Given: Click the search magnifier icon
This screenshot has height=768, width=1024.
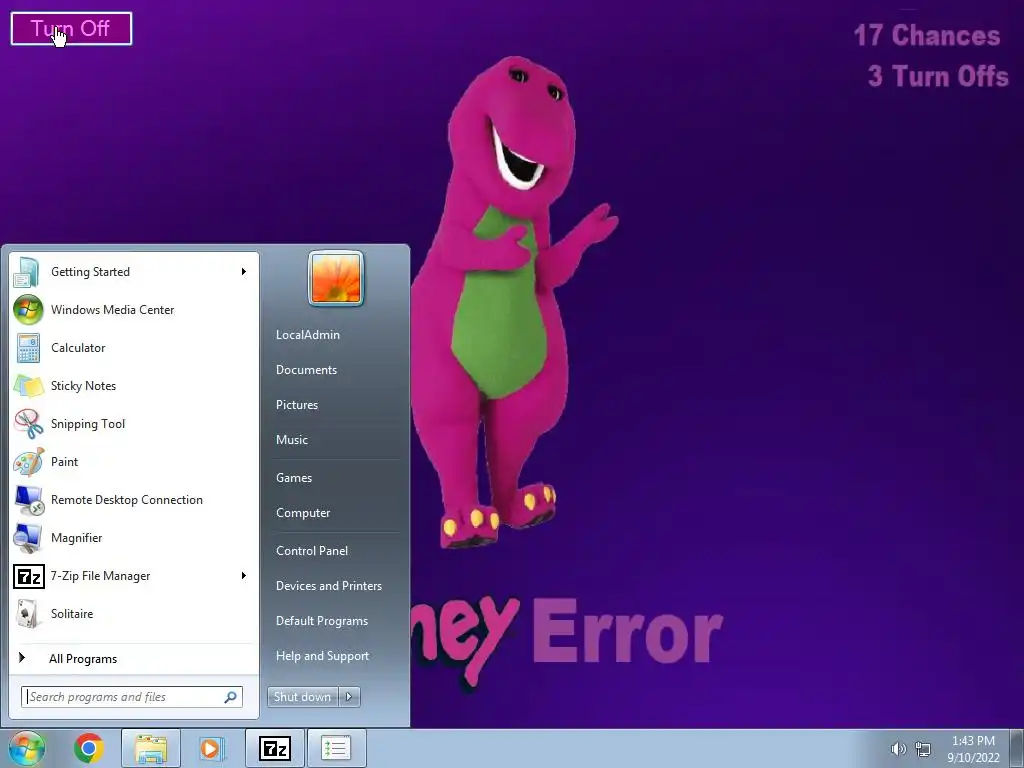Looking at the screenshot, I should [x=230, y=697].
